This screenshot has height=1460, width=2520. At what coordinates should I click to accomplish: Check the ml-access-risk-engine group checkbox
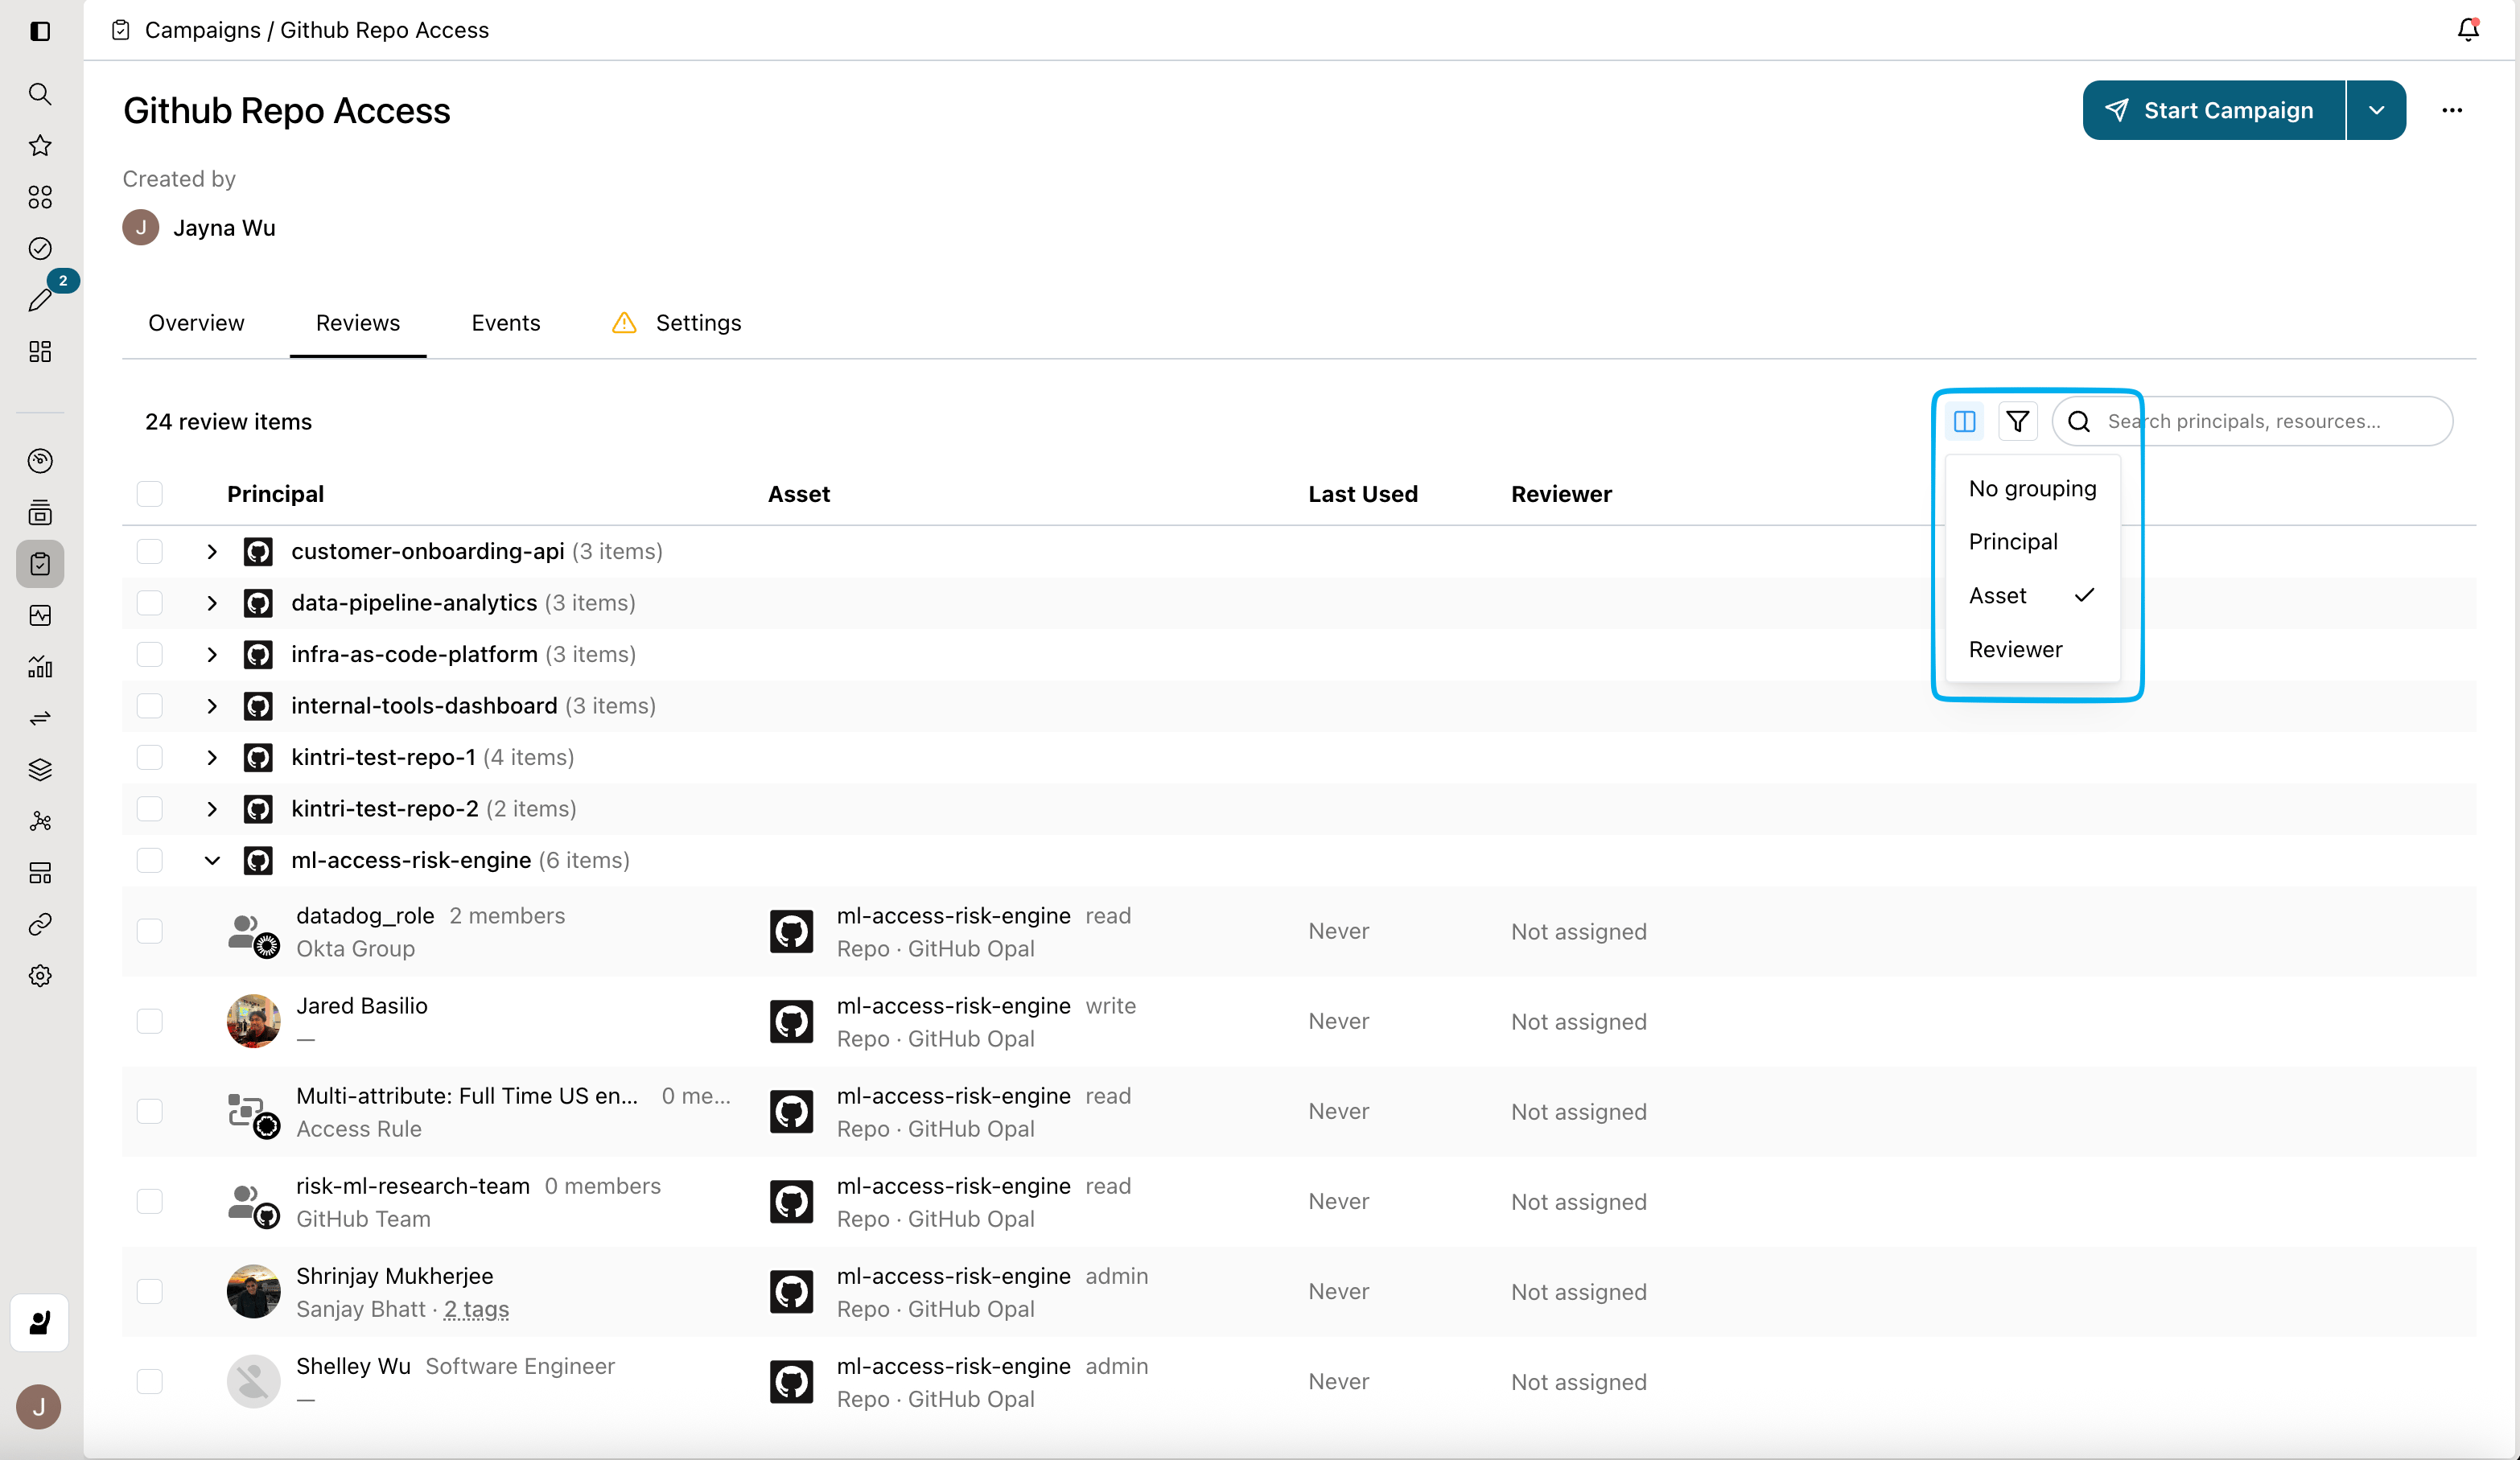[150, 860]
